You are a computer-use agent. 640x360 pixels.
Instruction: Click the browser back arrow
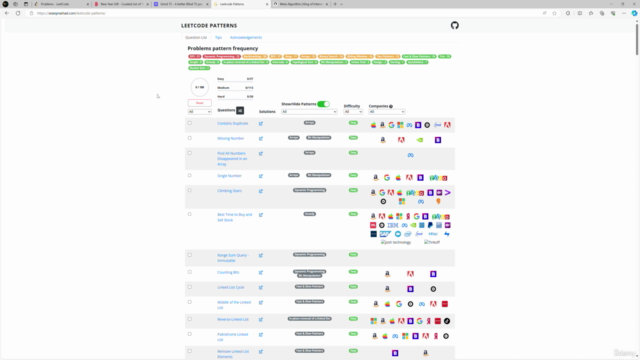click(x=7, y=13)
